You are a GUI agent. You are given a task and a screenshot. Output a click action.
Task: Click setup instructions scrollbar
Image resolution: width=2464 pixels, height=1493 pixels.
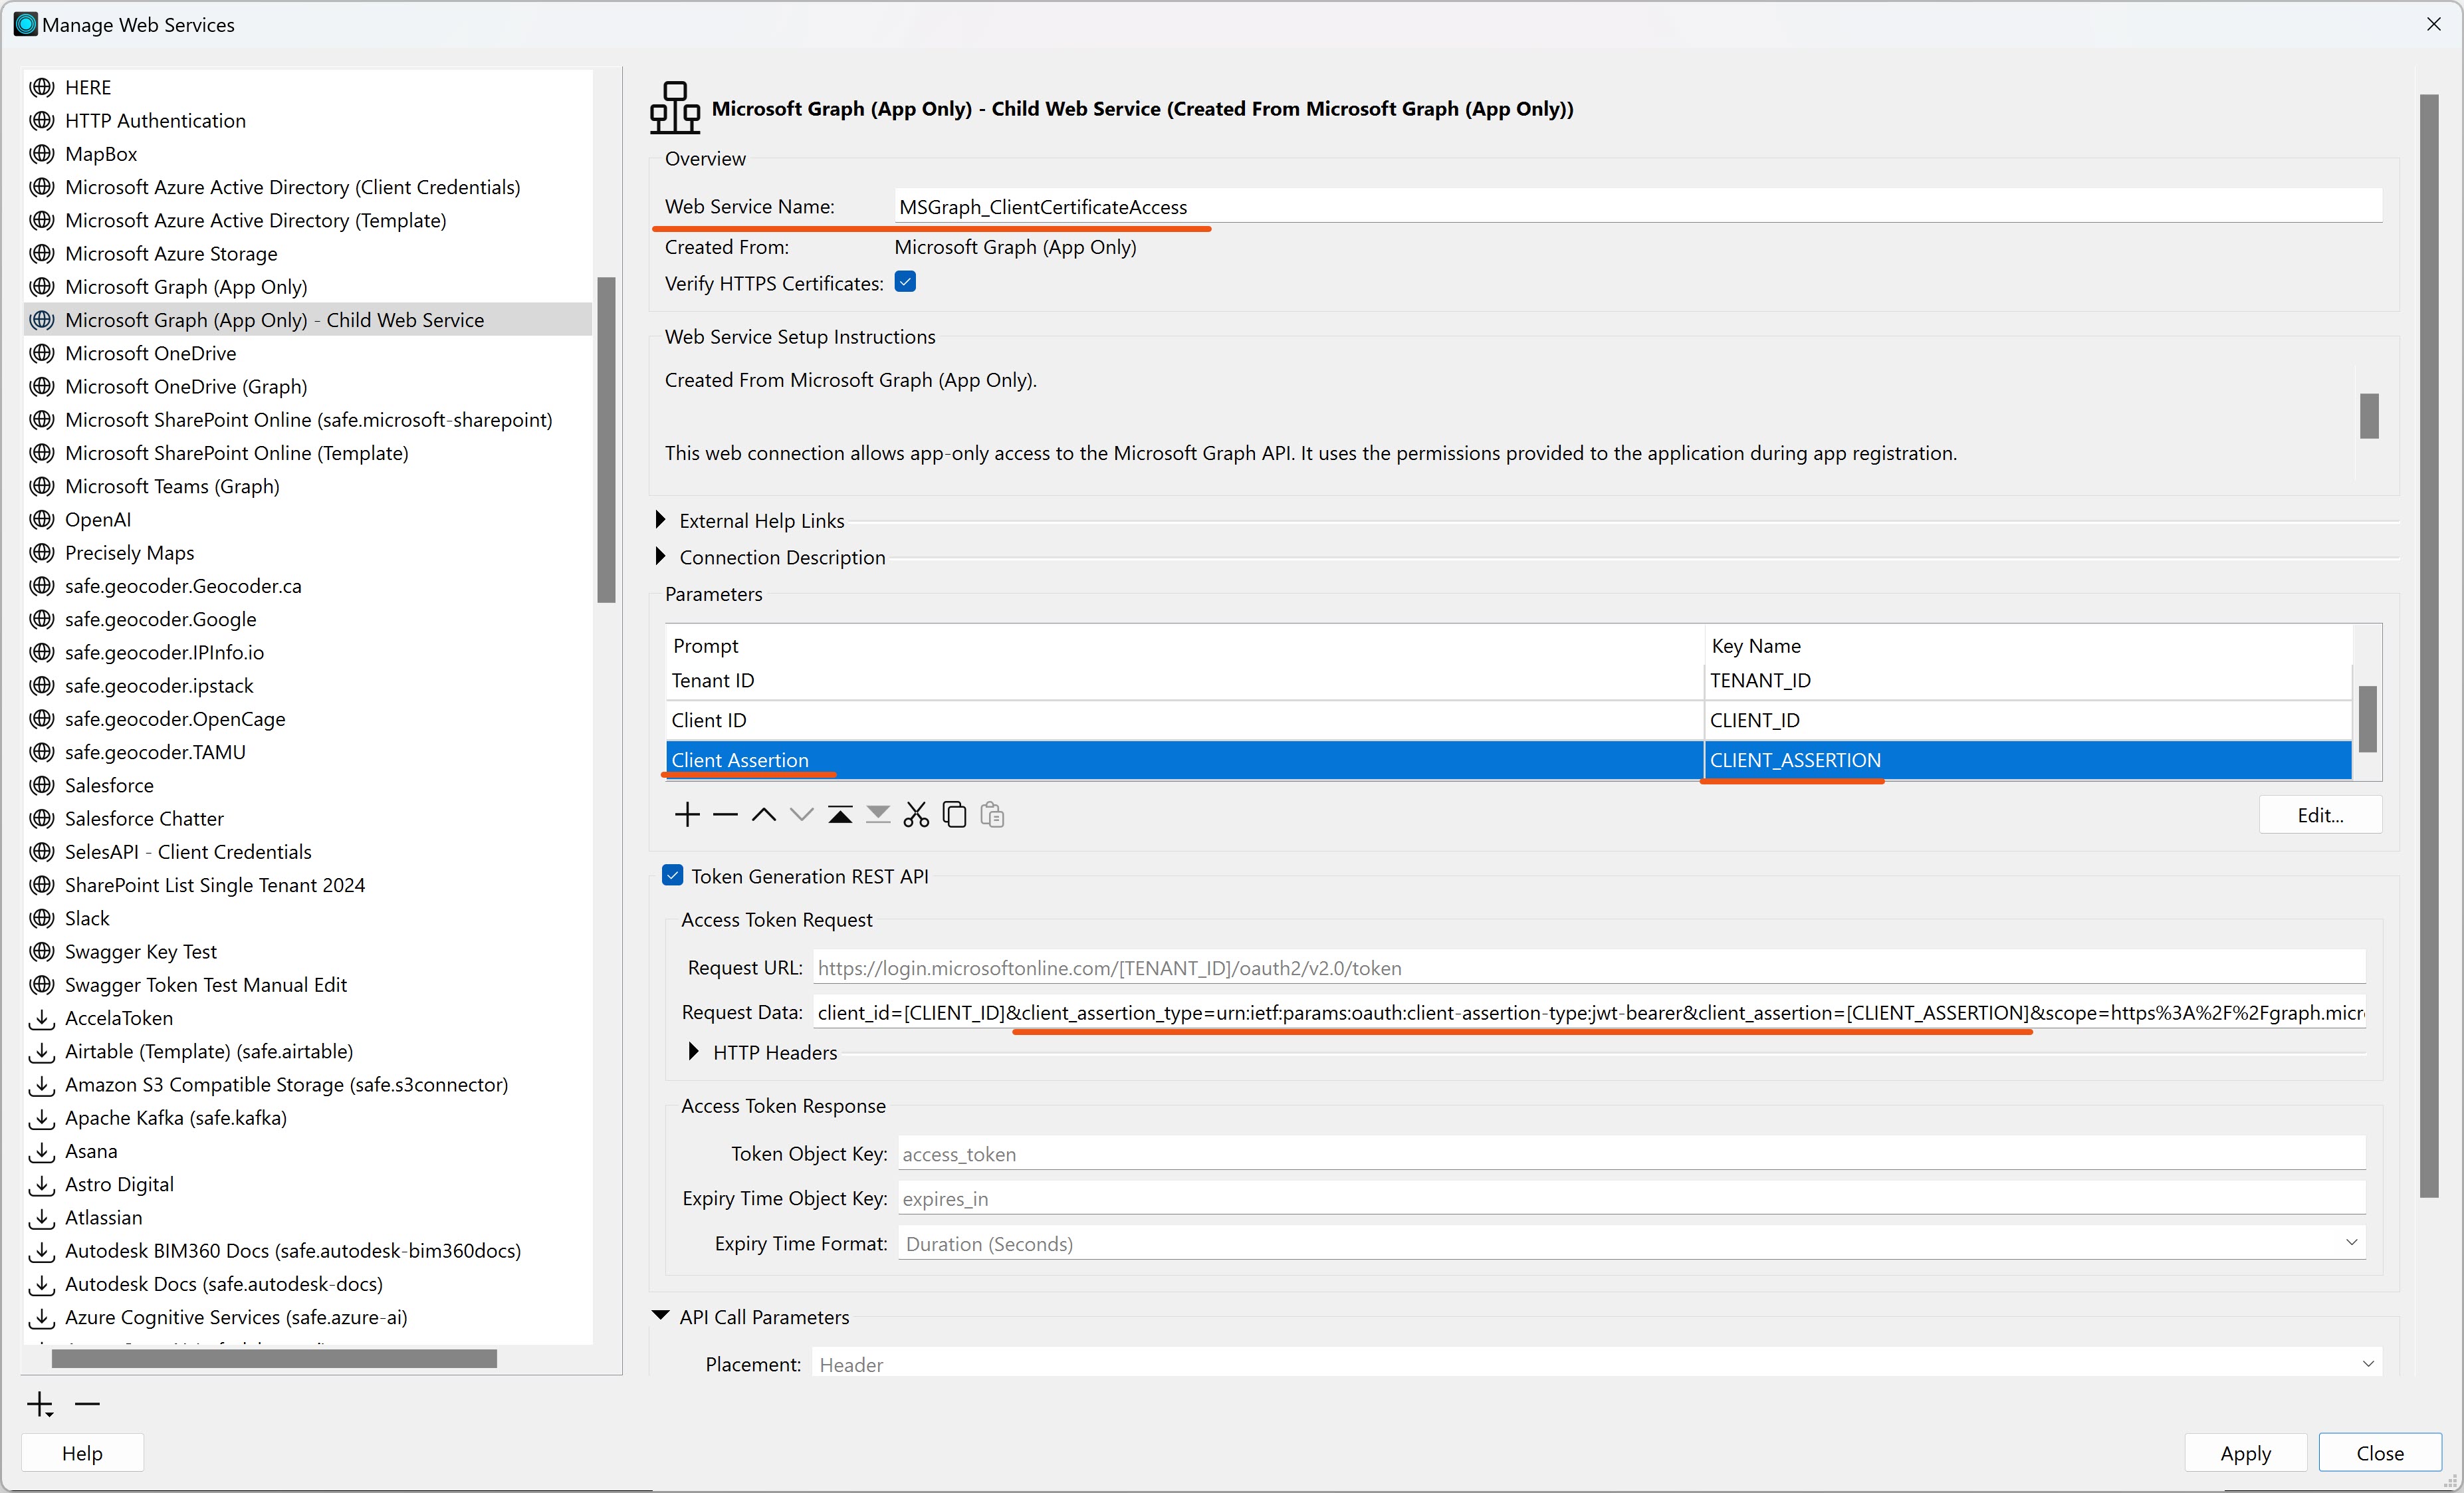2369,415
